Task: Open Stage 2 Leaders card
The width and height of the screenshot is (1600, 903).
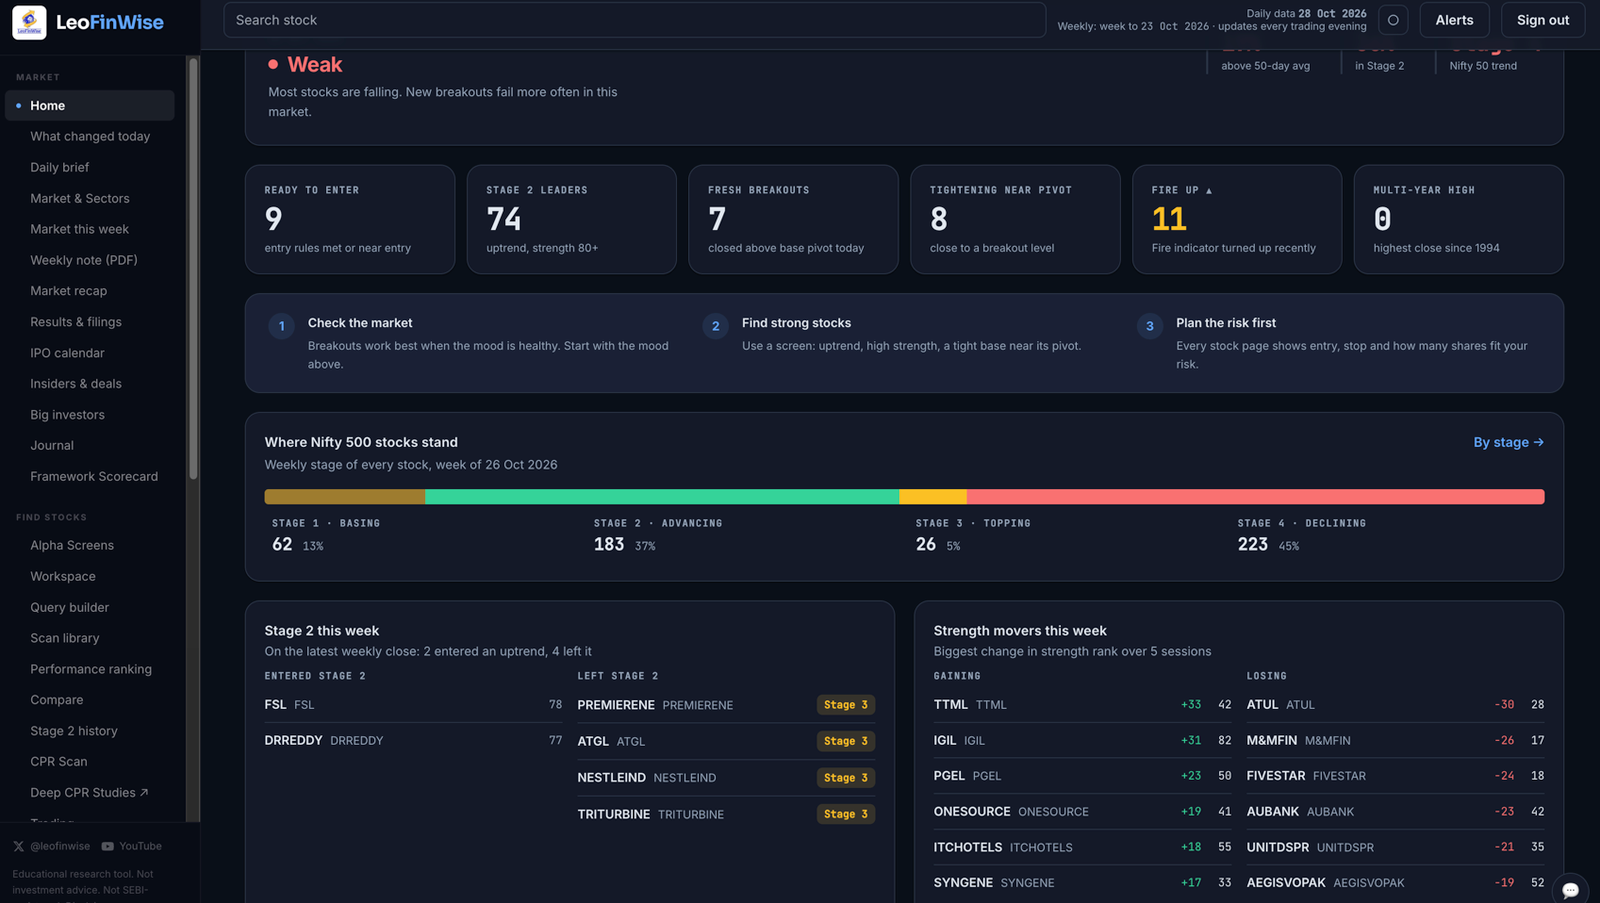Action: coord(571,219)
